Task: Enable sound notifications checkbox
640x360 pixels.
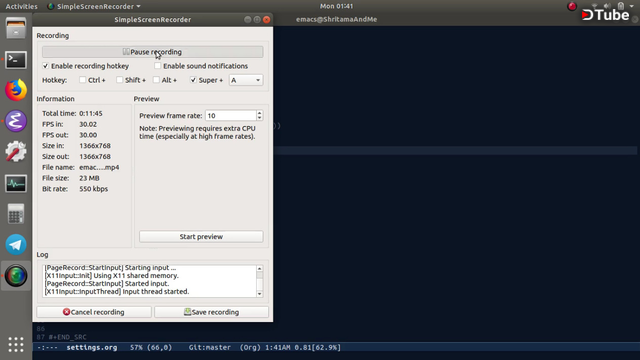Action: (158, 66)
